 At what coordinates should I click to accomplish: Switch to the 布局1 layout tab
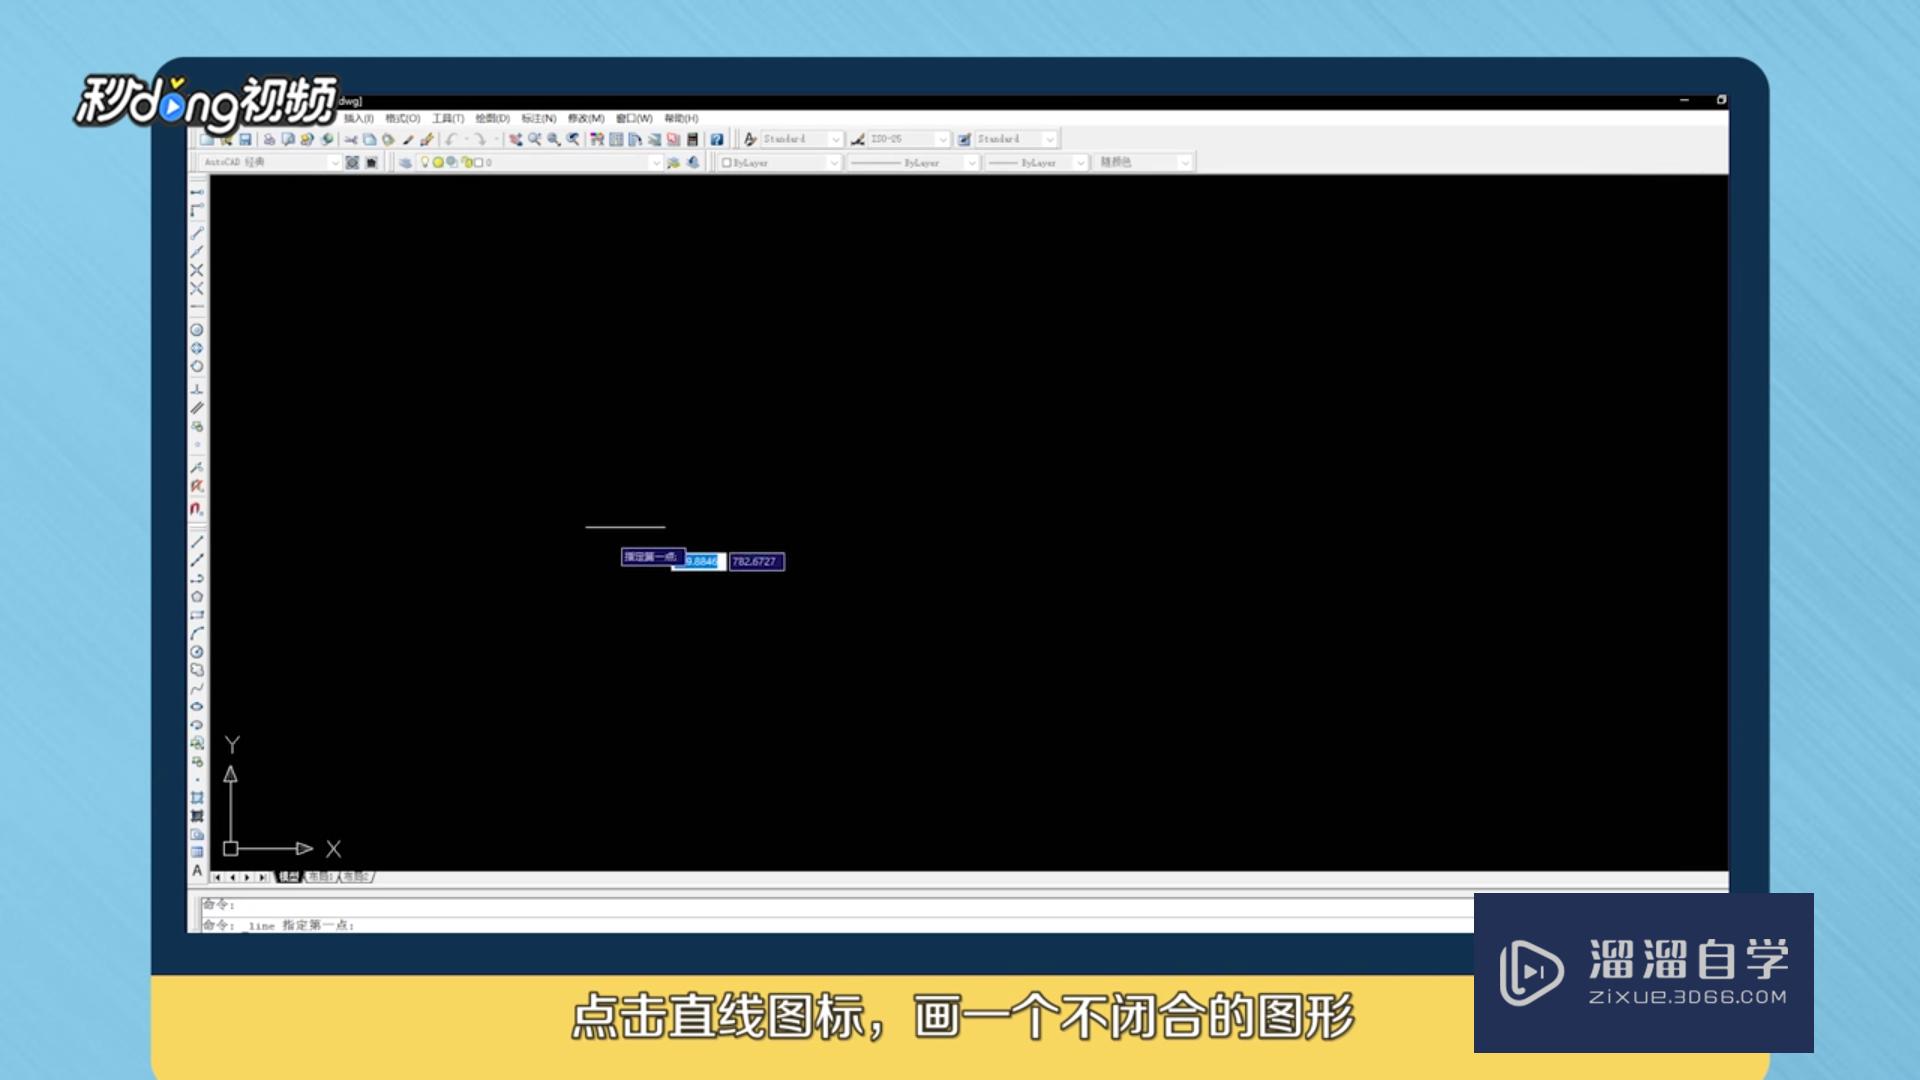tap(319, 877)
